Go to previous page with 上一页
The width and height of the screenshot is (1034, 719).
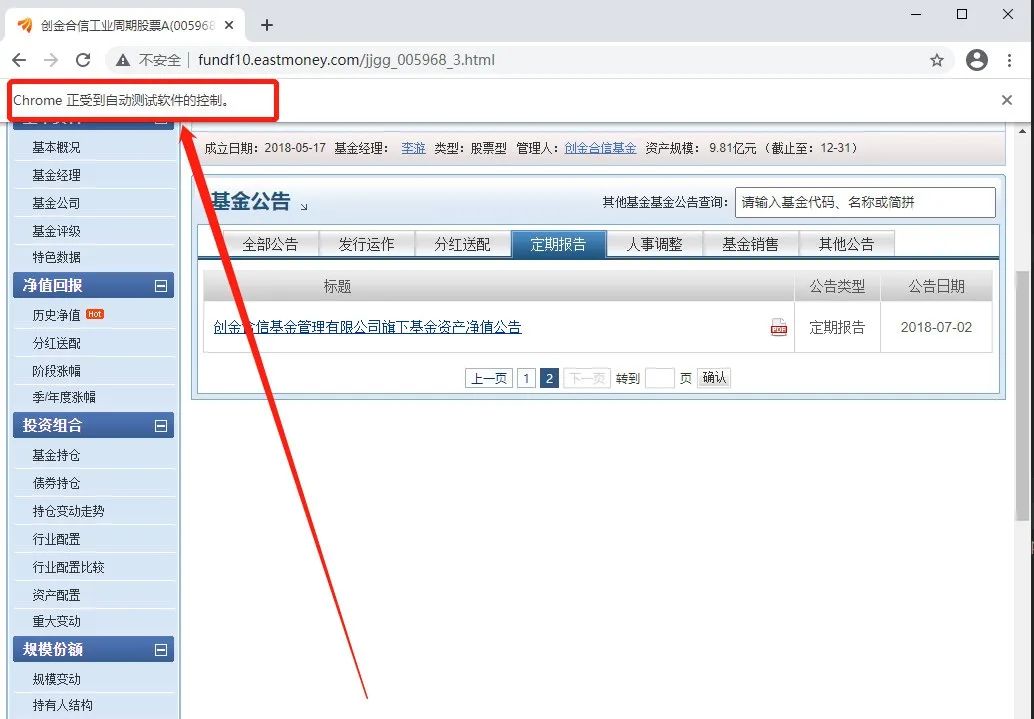[488, 378]
